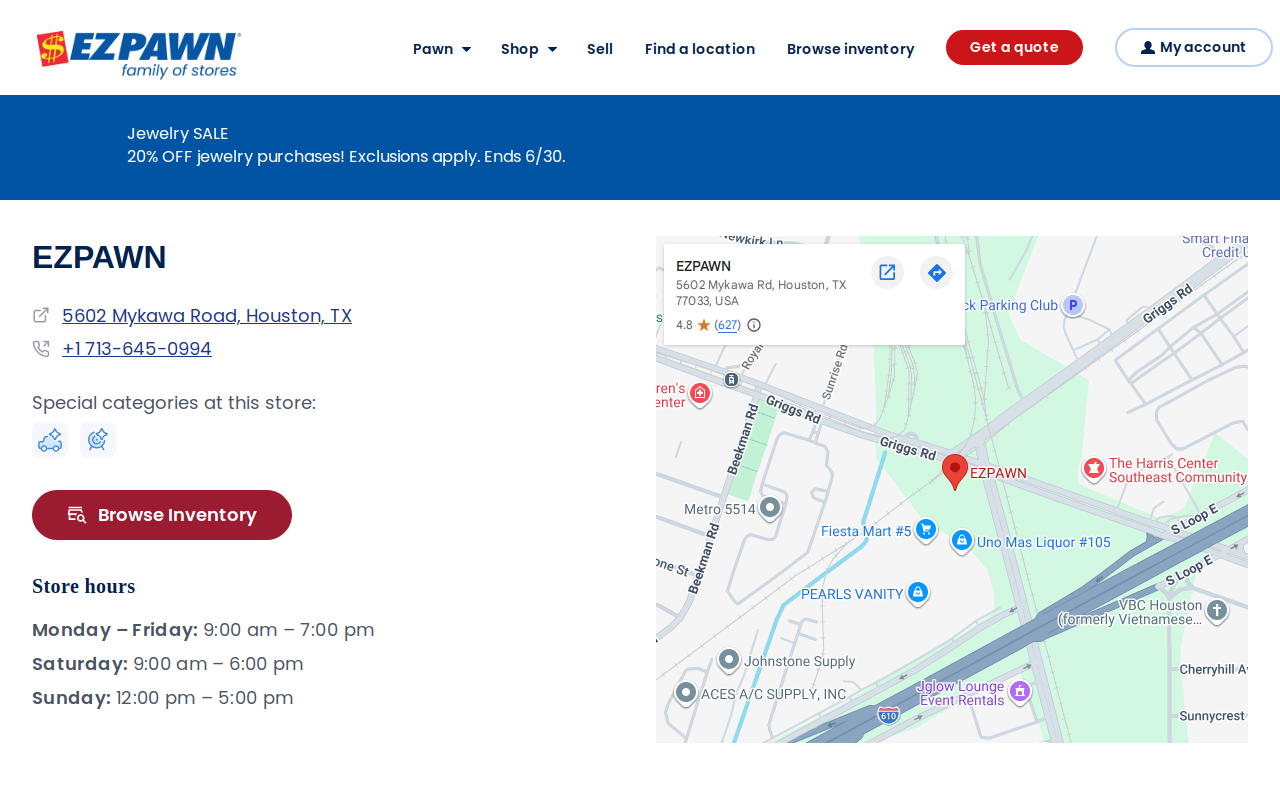
Task: Open larger map via external-link icon
Action: click(x=887, y=272)
